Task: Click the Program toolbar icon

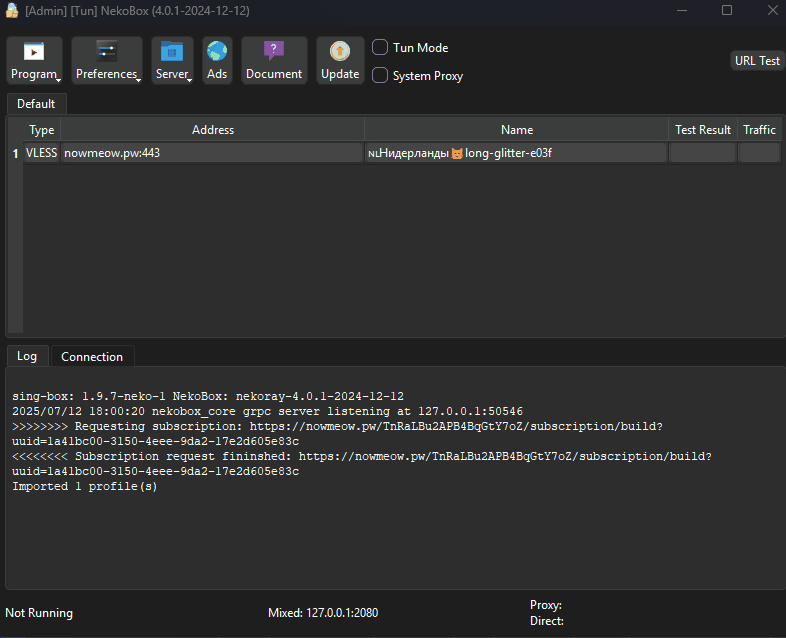Action: coord(34,52)
